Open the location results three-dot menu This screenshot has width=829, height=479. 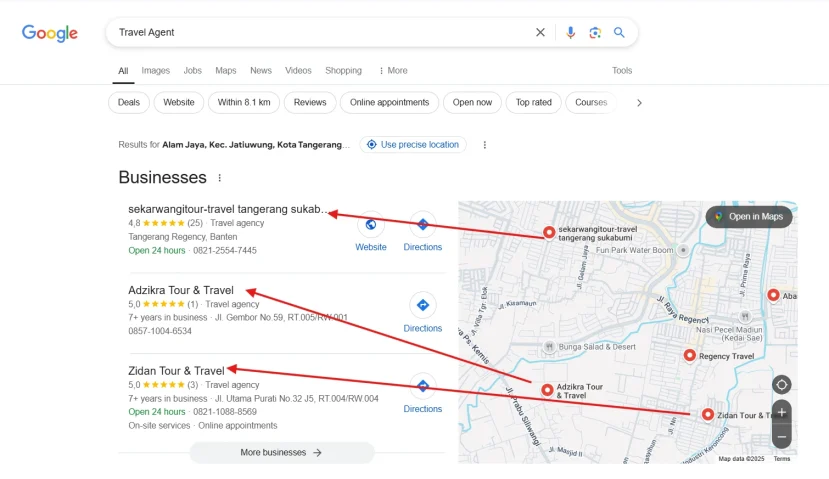tap(484, 144)
